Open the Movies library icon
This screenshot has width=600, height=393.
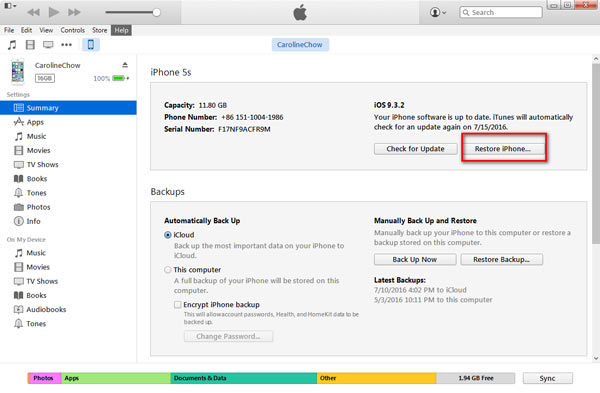pyautogui.click(x=30, y=45)
